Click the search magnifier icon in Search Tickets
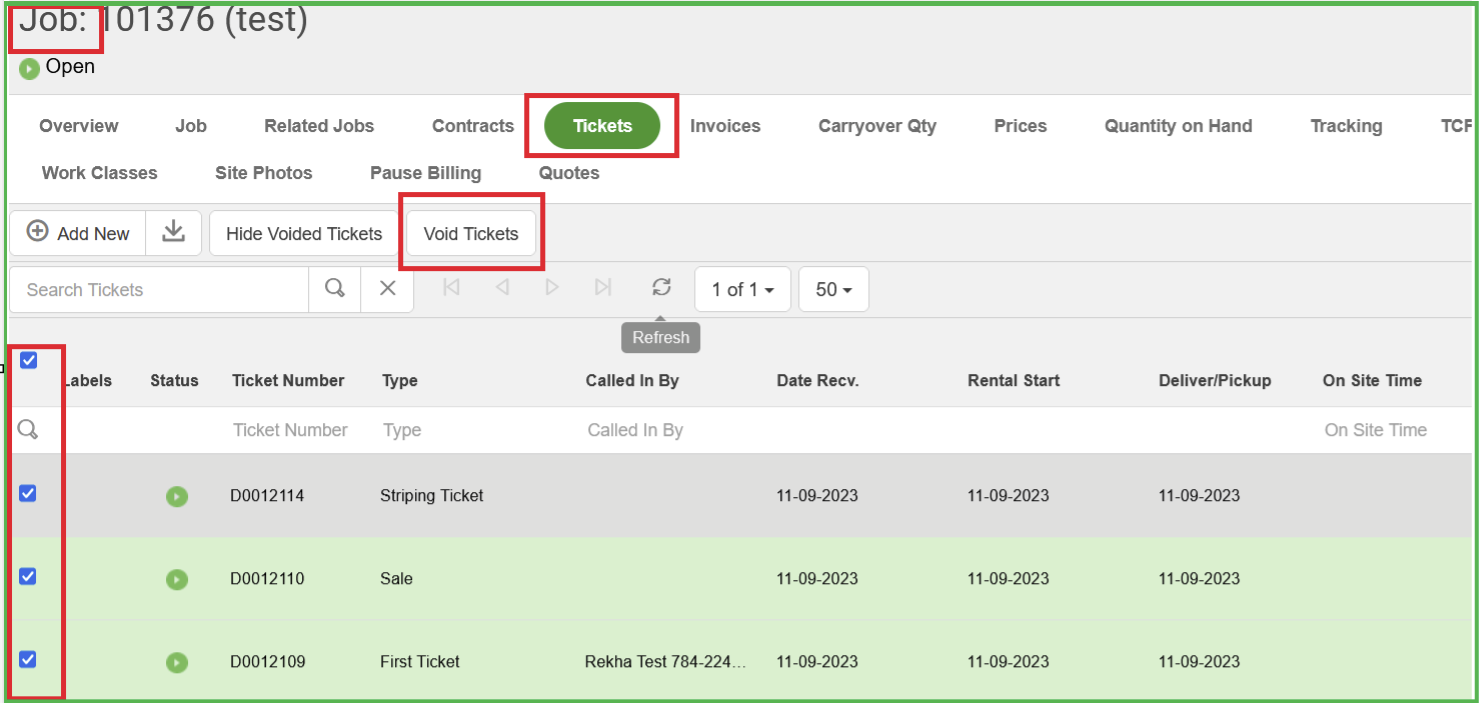The image size is (1483, 703). 335,289
